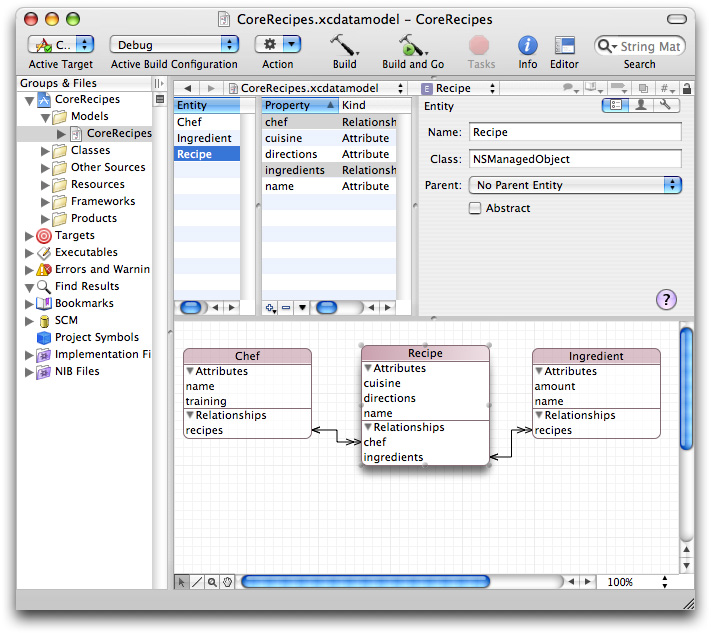The width and height of the screenshot is (711, 634).
Task: Expand the Products folder
Action: click(x=45, y=219)
